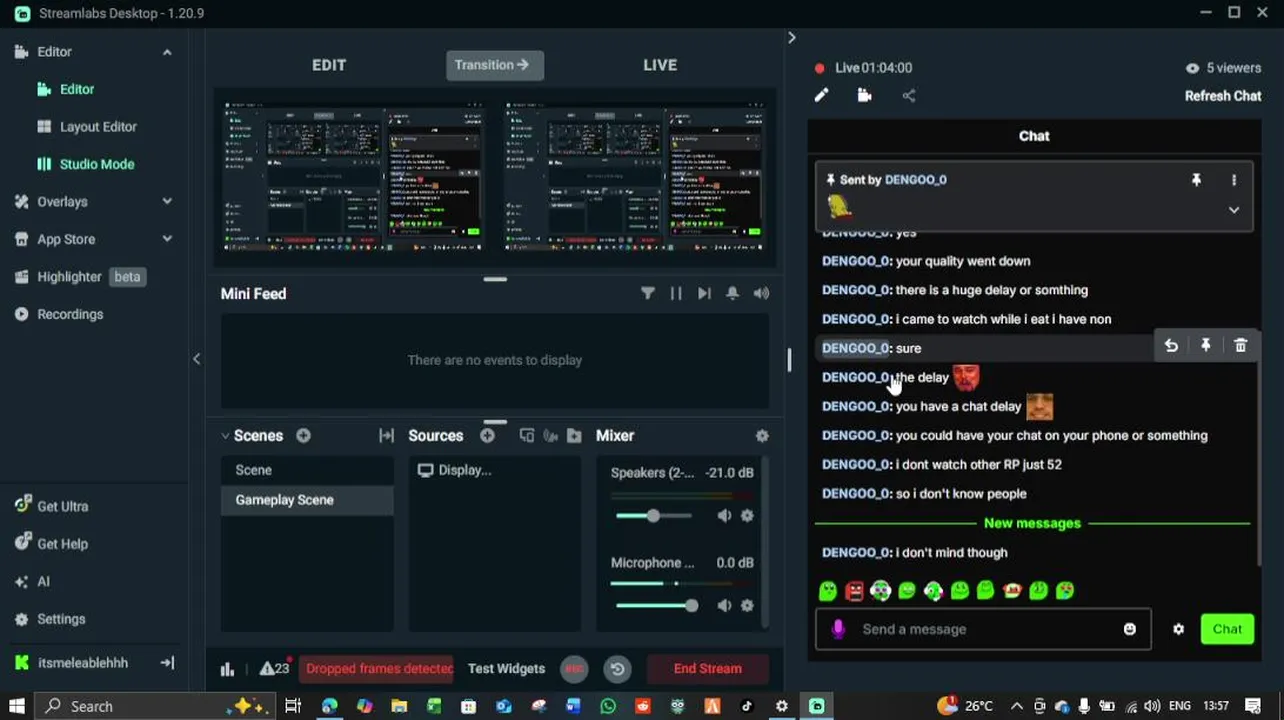1284x720 pixels.
Task: Unpin the DENGOO_0 pinned message
Action: (1196, 180)
